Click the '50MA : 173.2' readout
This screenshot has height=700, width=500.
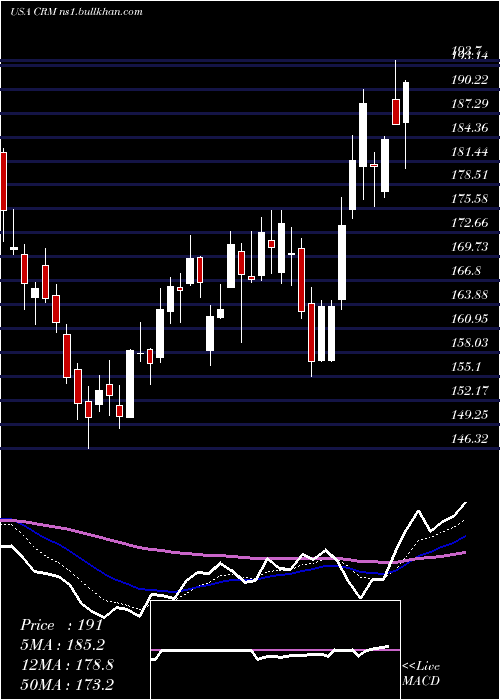coord(67,684)
